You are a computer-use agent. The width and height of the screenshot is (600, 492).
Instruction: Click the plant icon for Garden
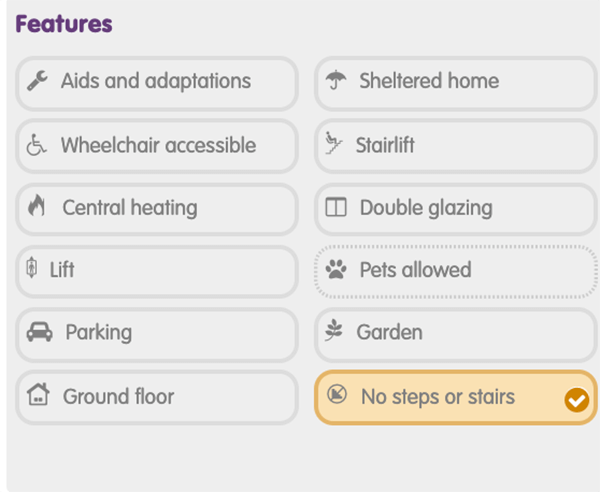(334, 330)
